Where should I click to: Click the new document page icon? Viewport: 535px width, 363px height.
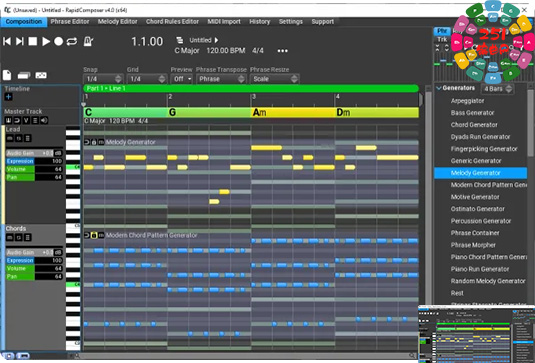click(7, 75)
